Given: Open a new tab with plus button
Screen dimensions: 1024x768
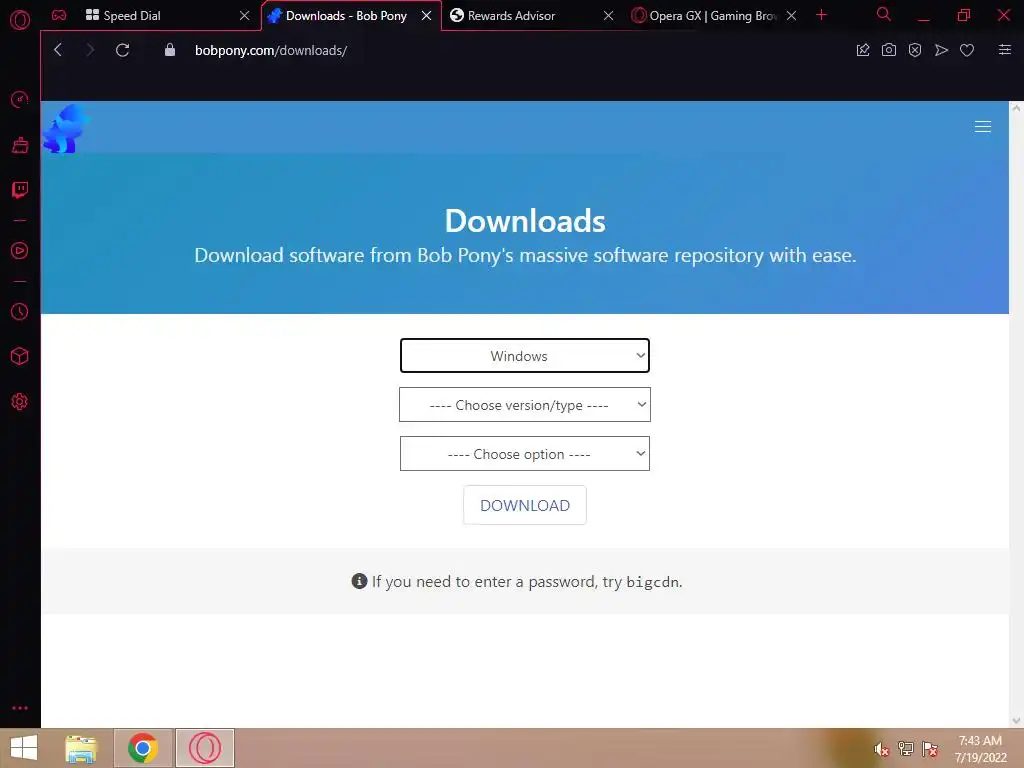Looking at the screenshot, I should 822,15.
